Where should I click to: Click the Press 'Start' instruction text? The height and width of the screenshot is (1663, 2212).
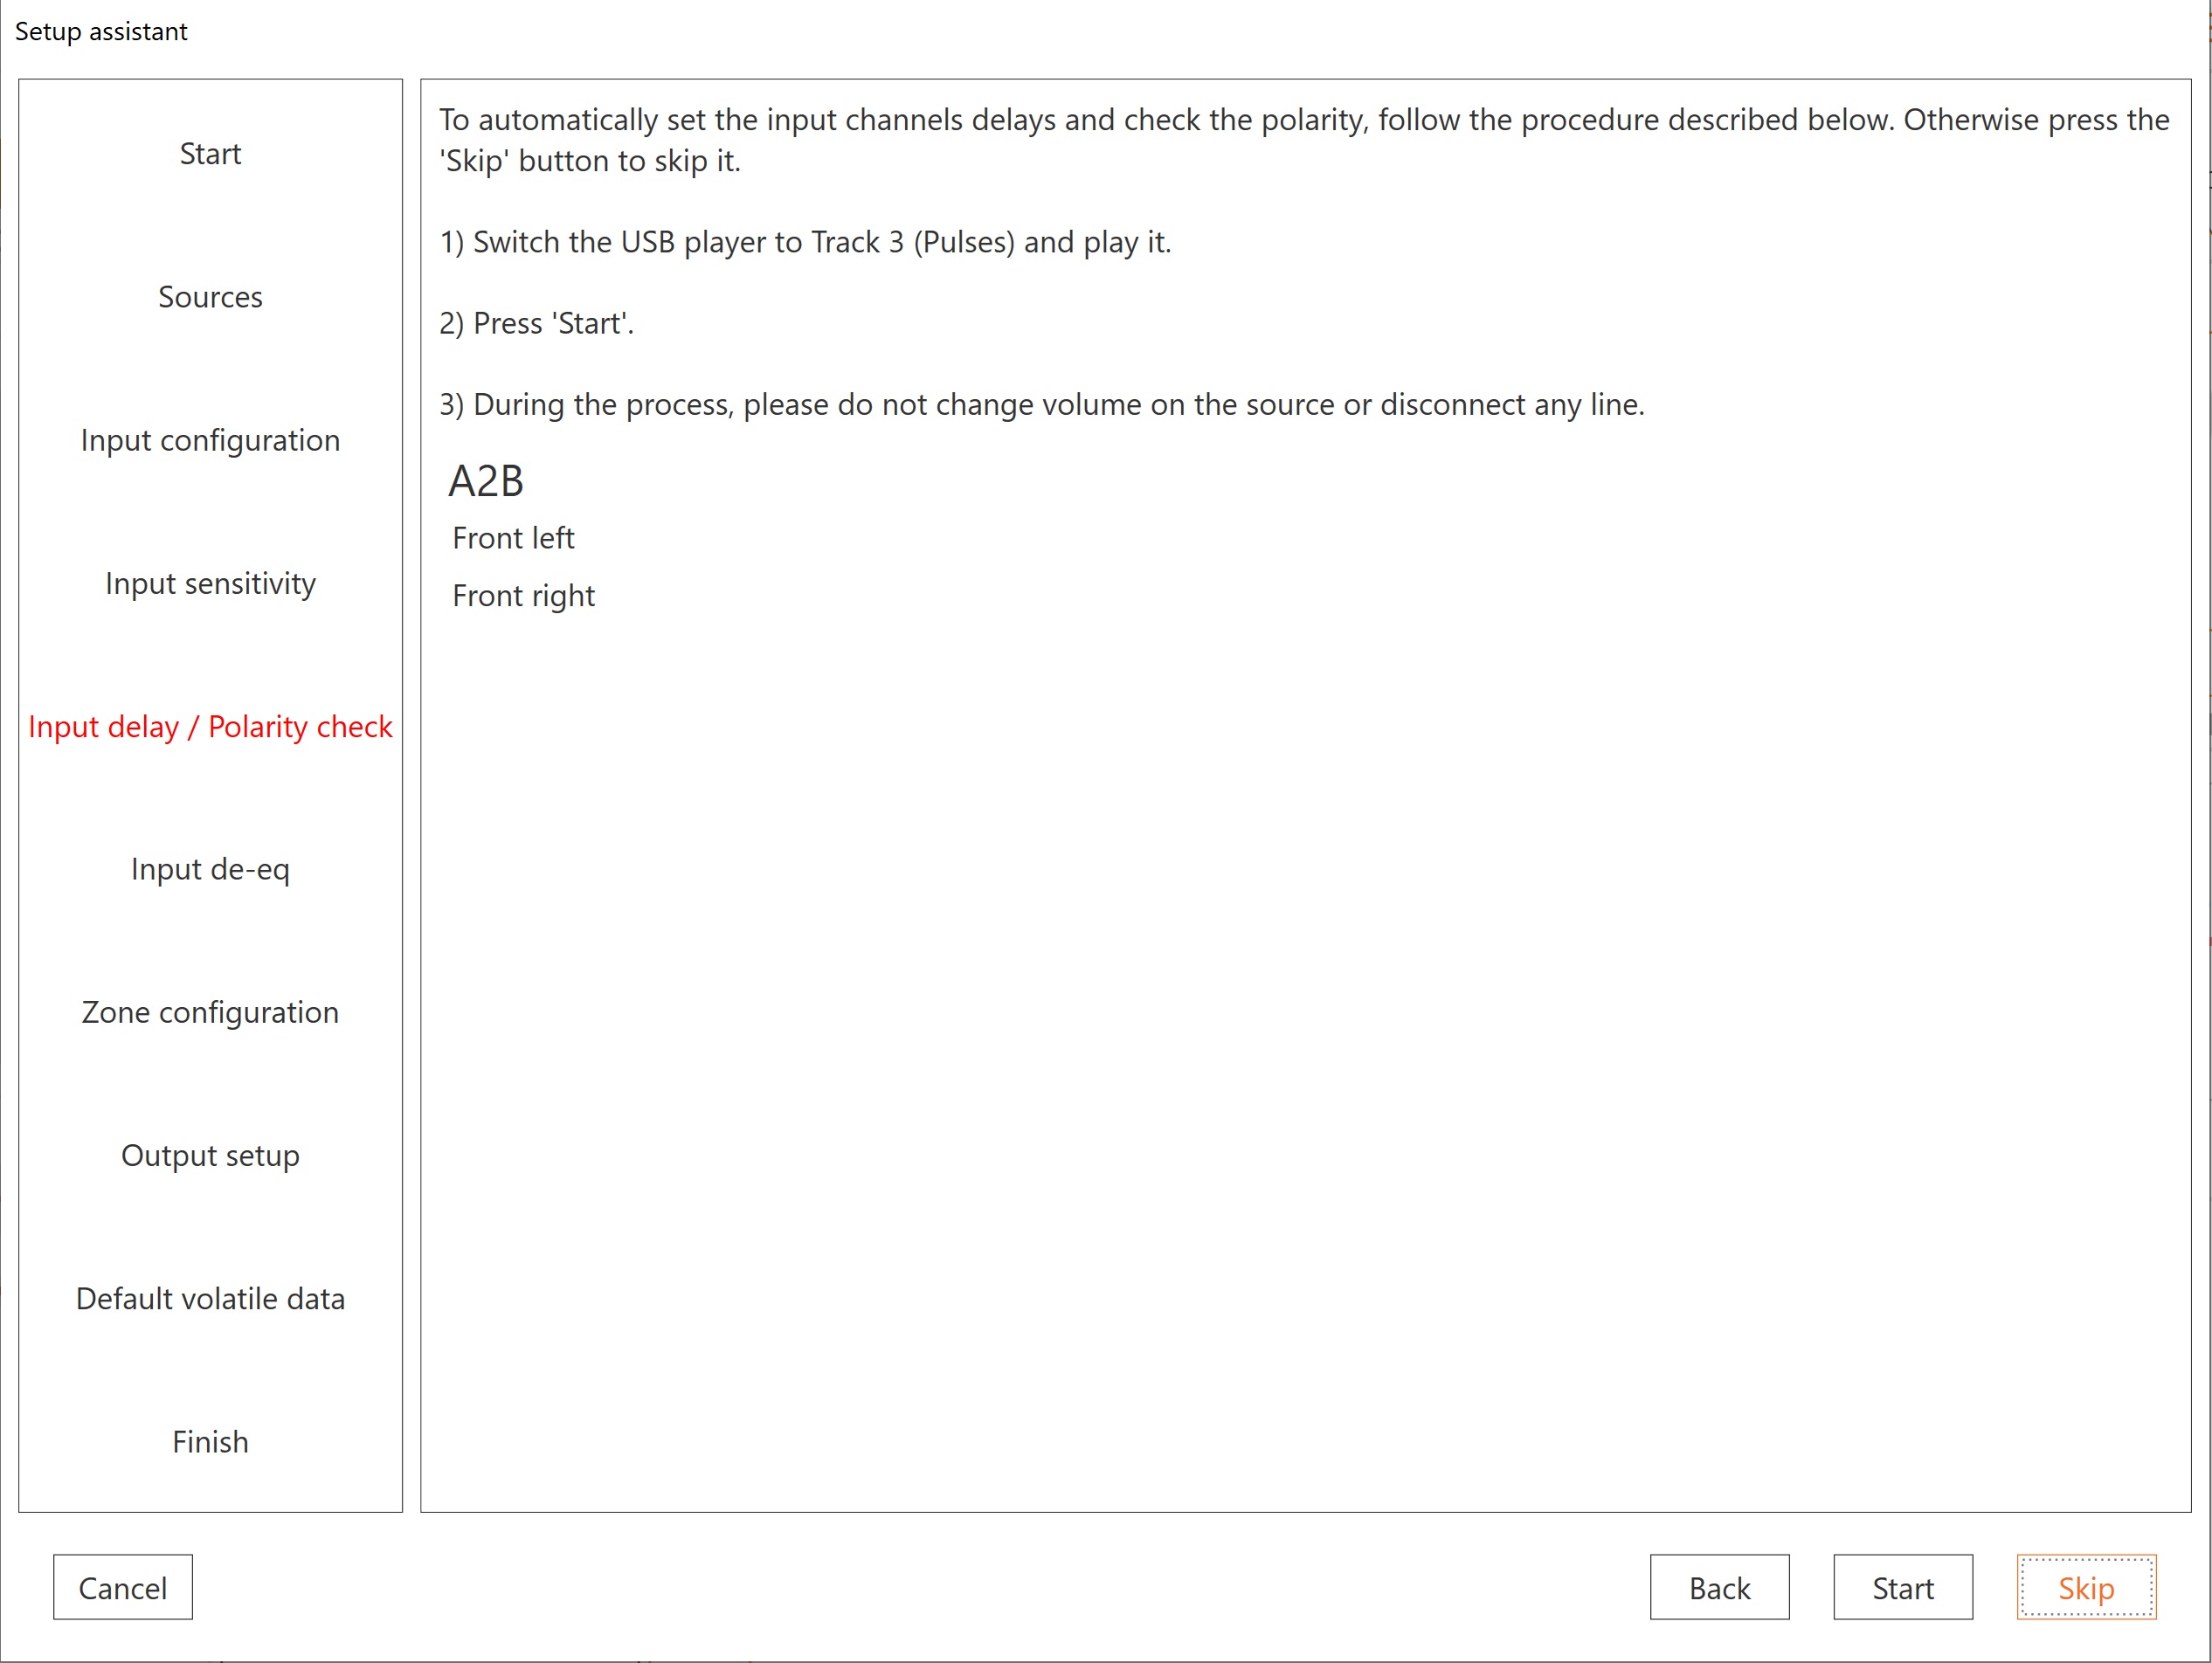pyautogui.click(x=537, y=323)
